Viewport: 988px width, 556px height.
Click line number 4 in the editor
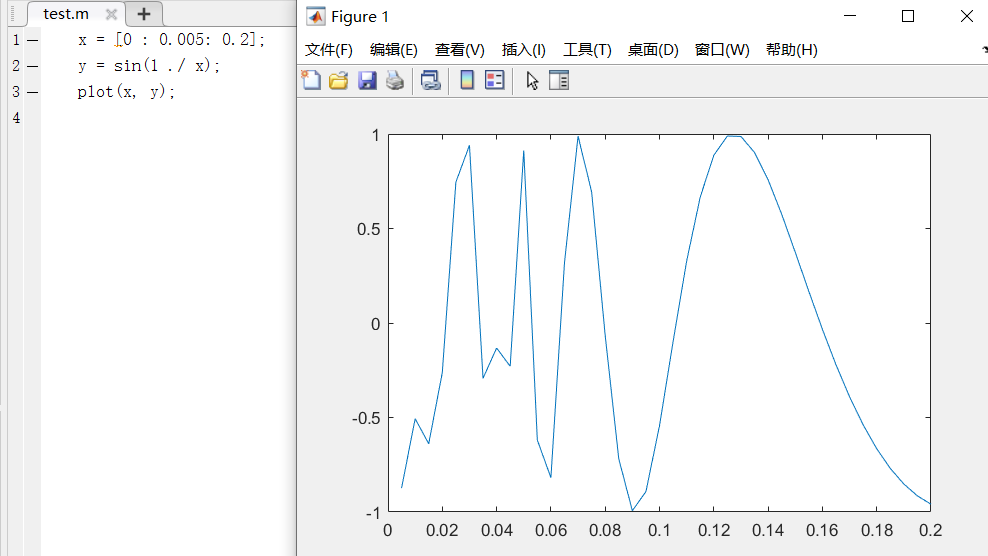pos(16,118)
